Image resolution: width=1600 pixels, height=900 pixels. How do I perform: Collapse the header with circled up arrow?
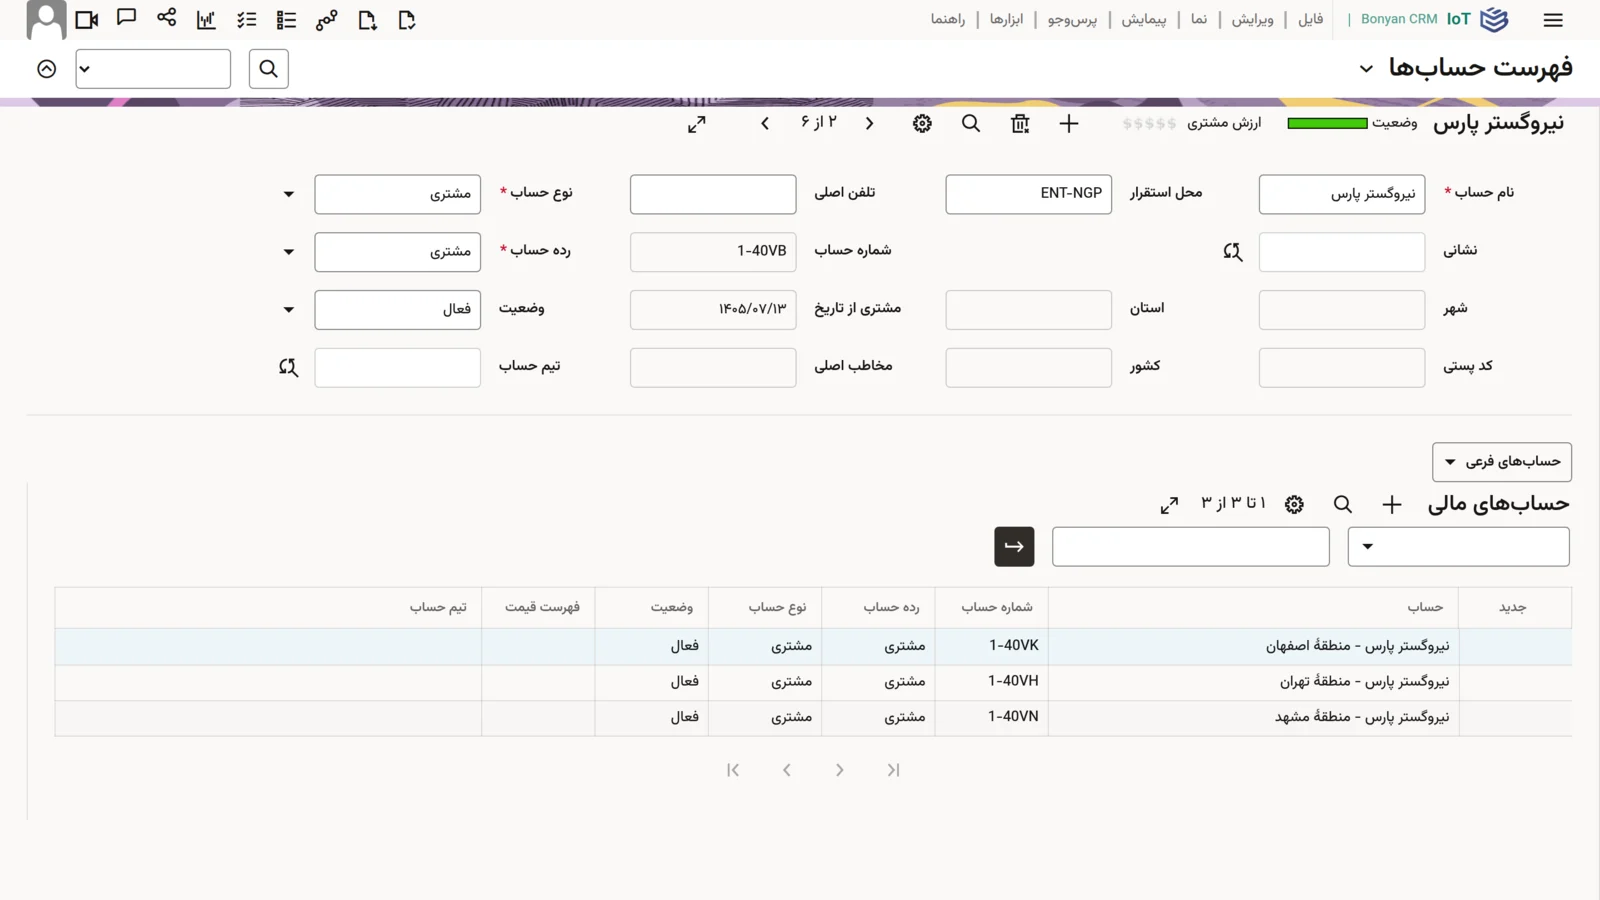46,69
